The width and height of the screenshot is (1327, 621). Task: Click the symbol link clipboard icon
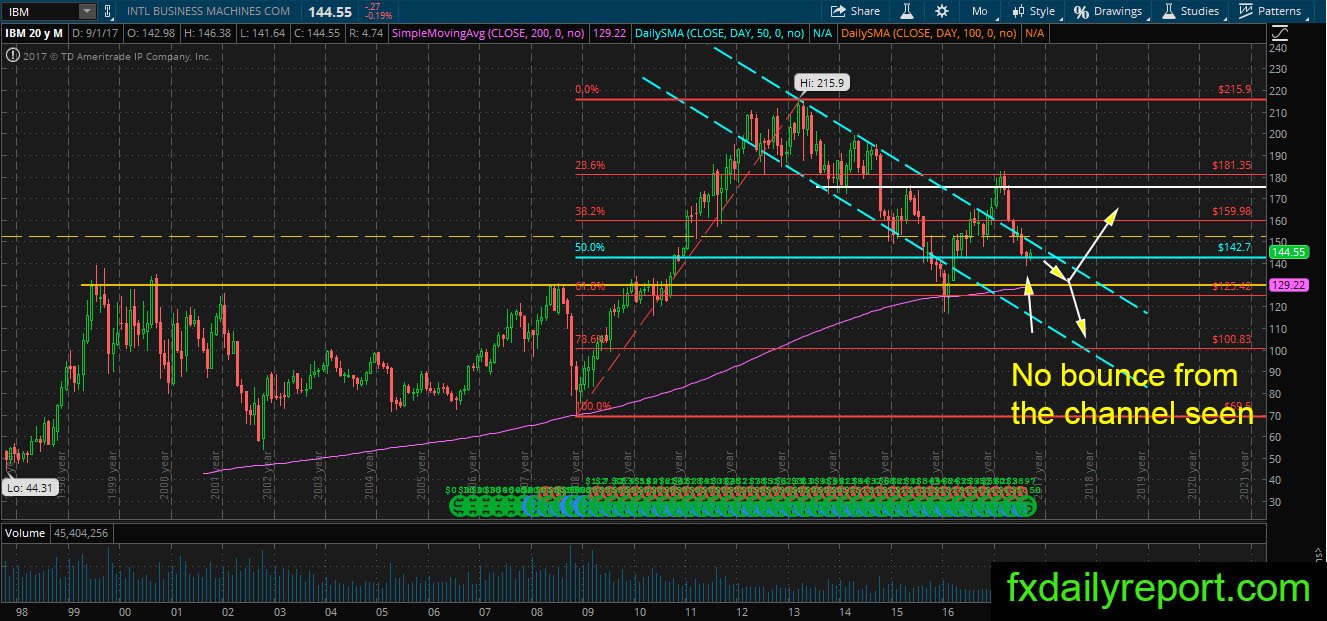pos(109,11)
